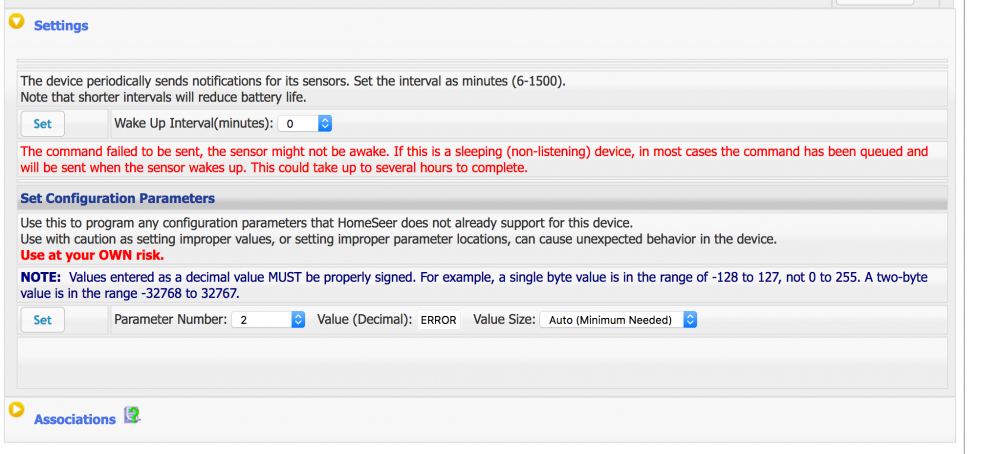This screenshot has height=454, width=1000.
Task: Click the Associations section heading
Action: point(75,420)
